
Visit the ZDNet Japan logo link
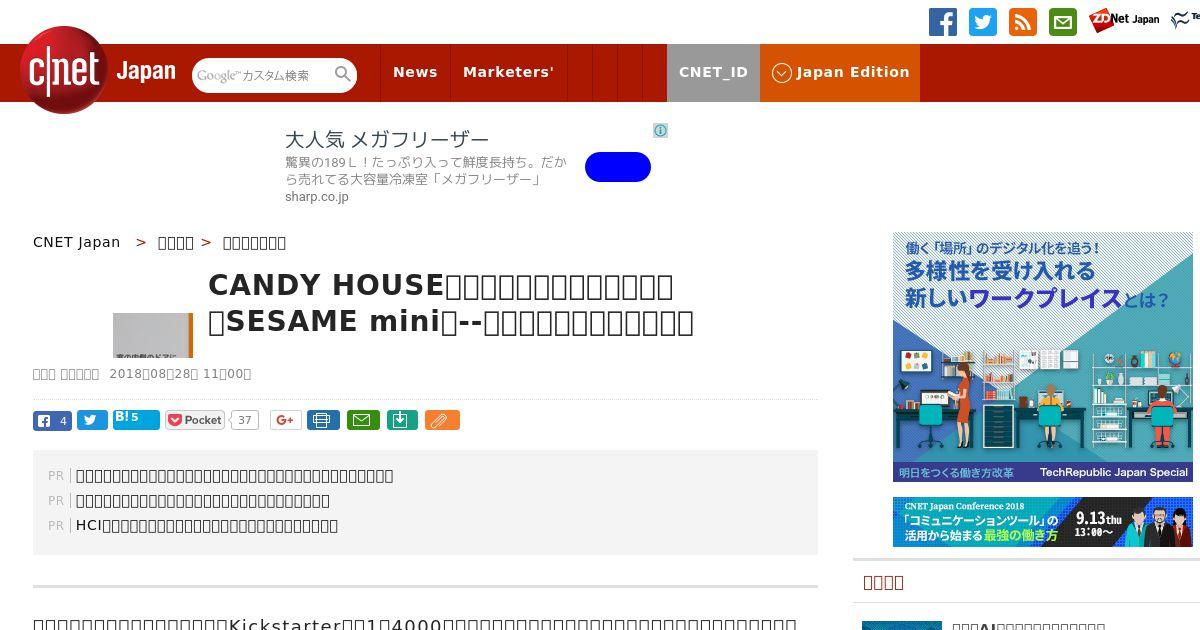[1124, 19]
